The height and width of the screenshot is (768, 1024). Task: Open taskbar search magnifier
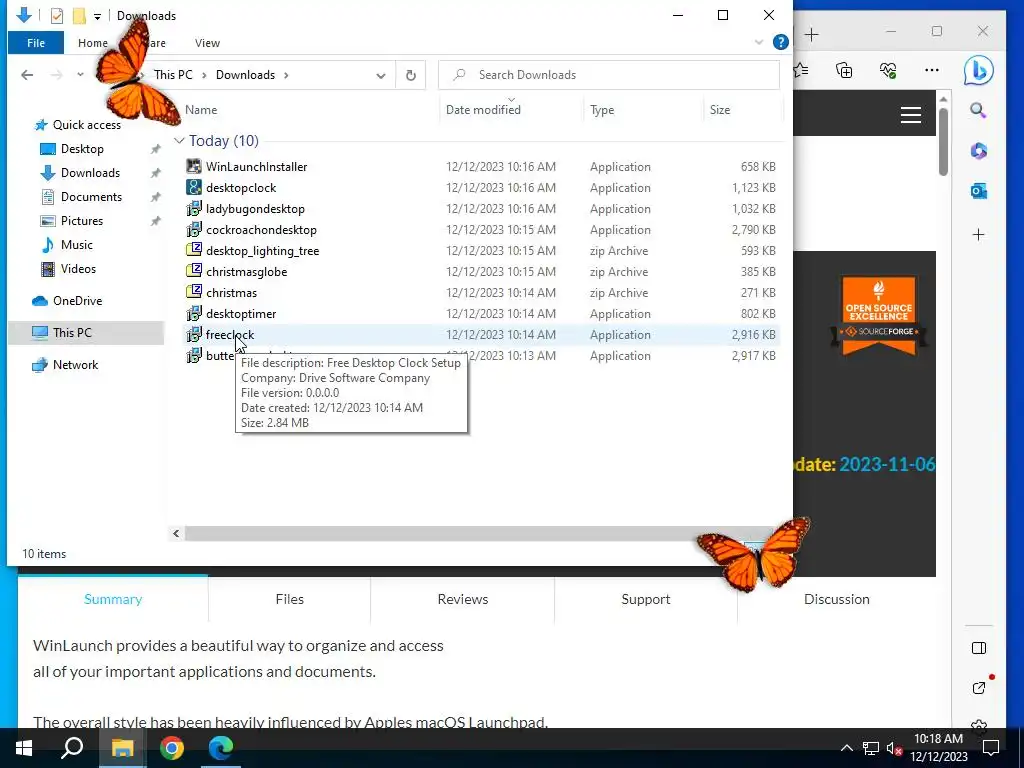72,748
